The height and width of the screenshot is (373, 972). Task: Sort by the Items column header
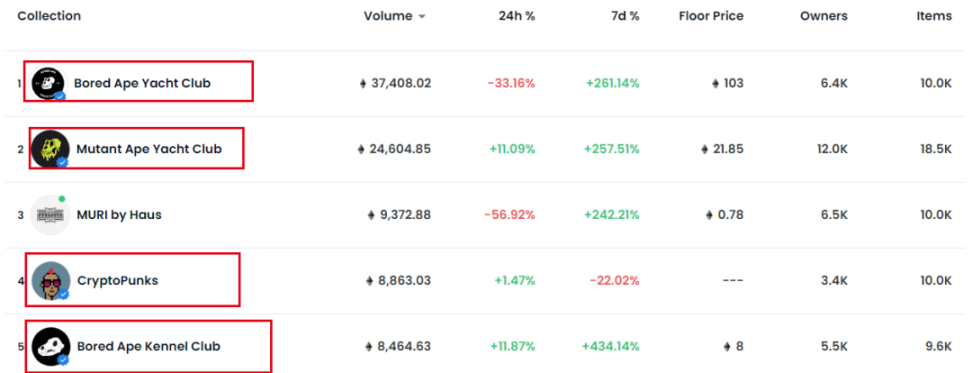pyautogui.click(x=934, y=16)
